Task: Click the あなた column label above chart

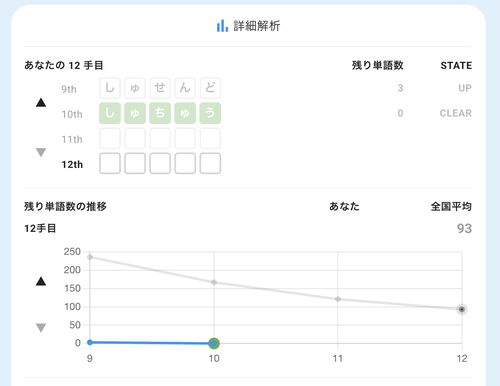Action: click(x=344, y=207)
